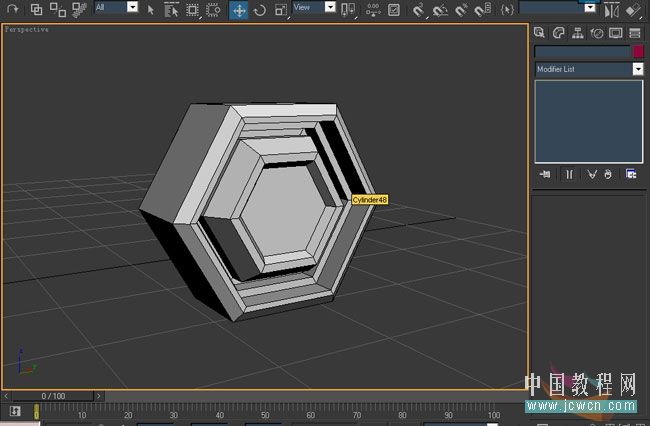The image size is (650, 426).
Task: Click Open Mini Curve Editor icon
Action: click(15, 411)
